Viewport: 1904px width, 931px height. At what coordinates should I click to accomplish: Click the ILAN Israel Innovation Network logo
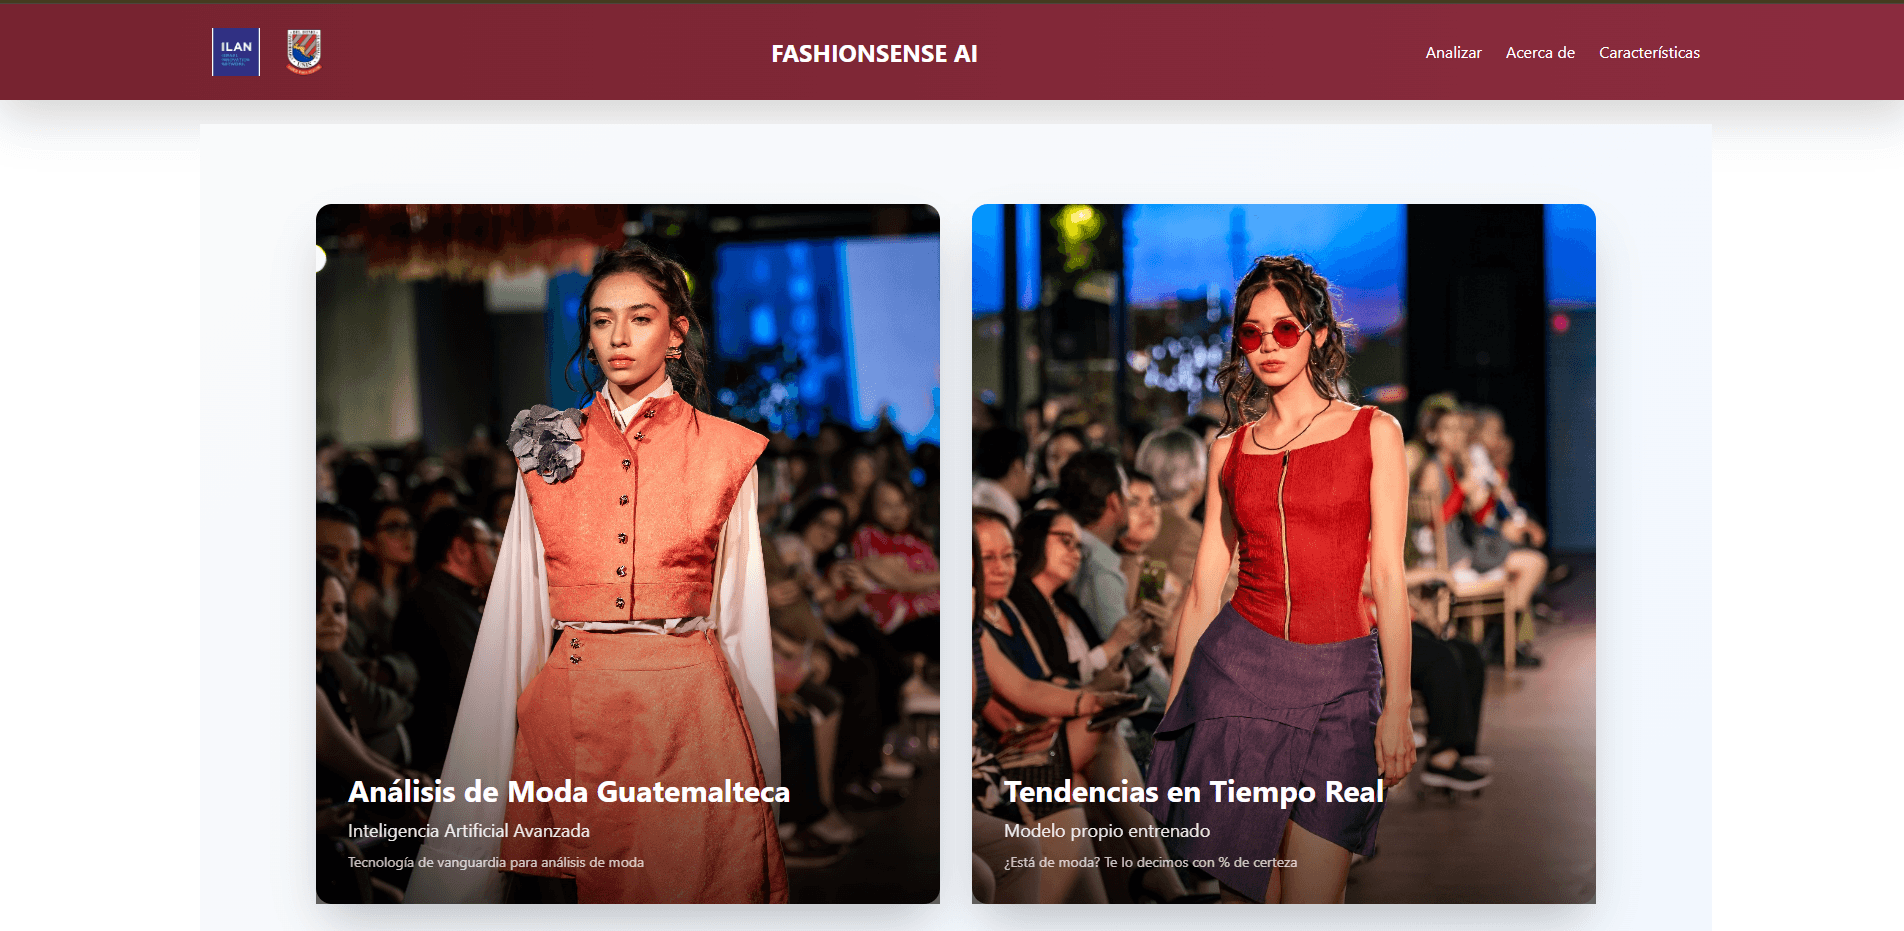pyautogui.click(x=234, y=50)
